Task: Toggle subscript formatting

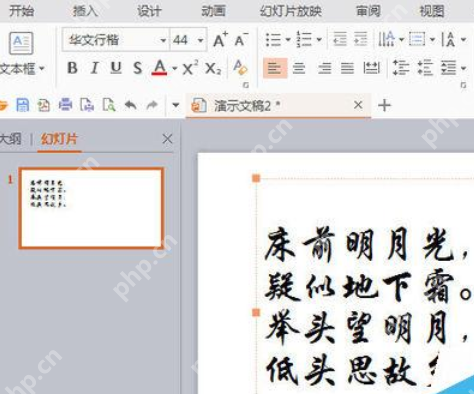Action: (213, 69)
